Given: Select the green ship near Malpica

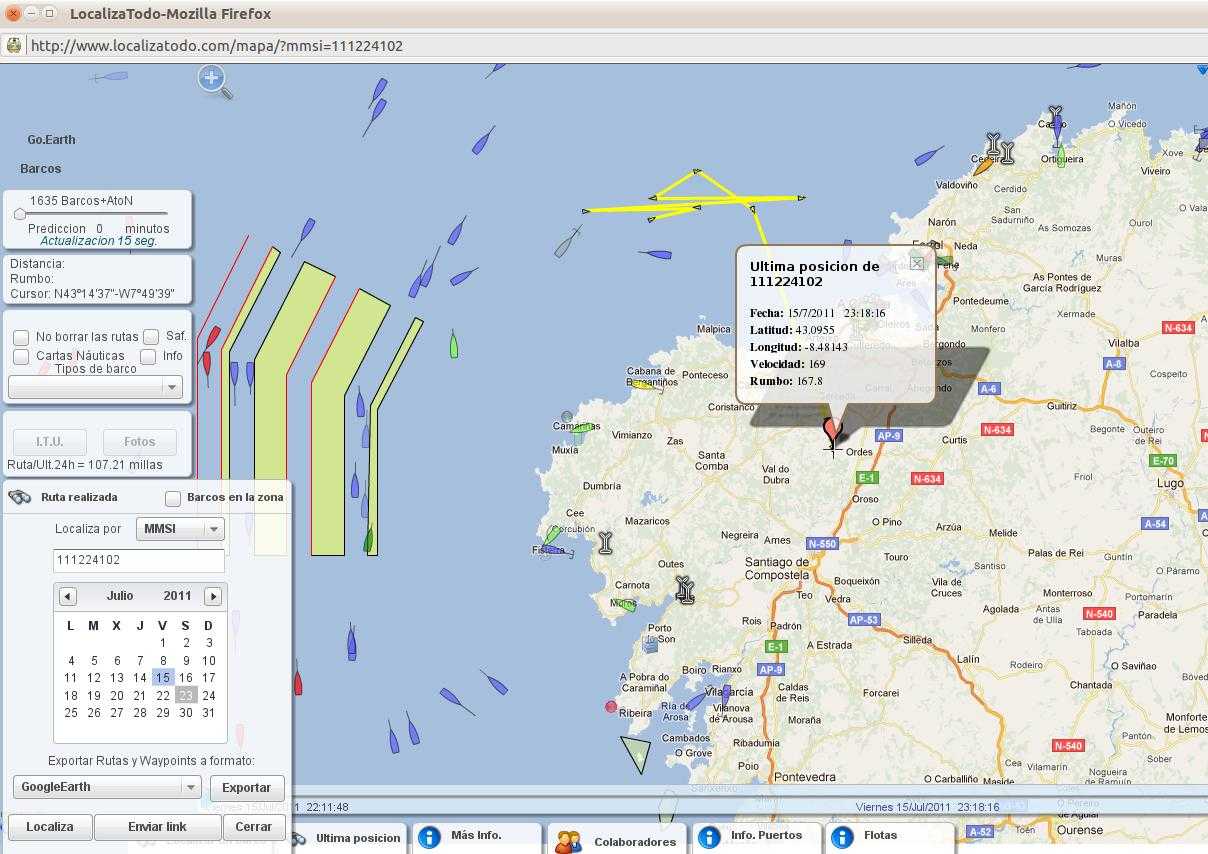Looking at the screenshot, I should point(454,344).
